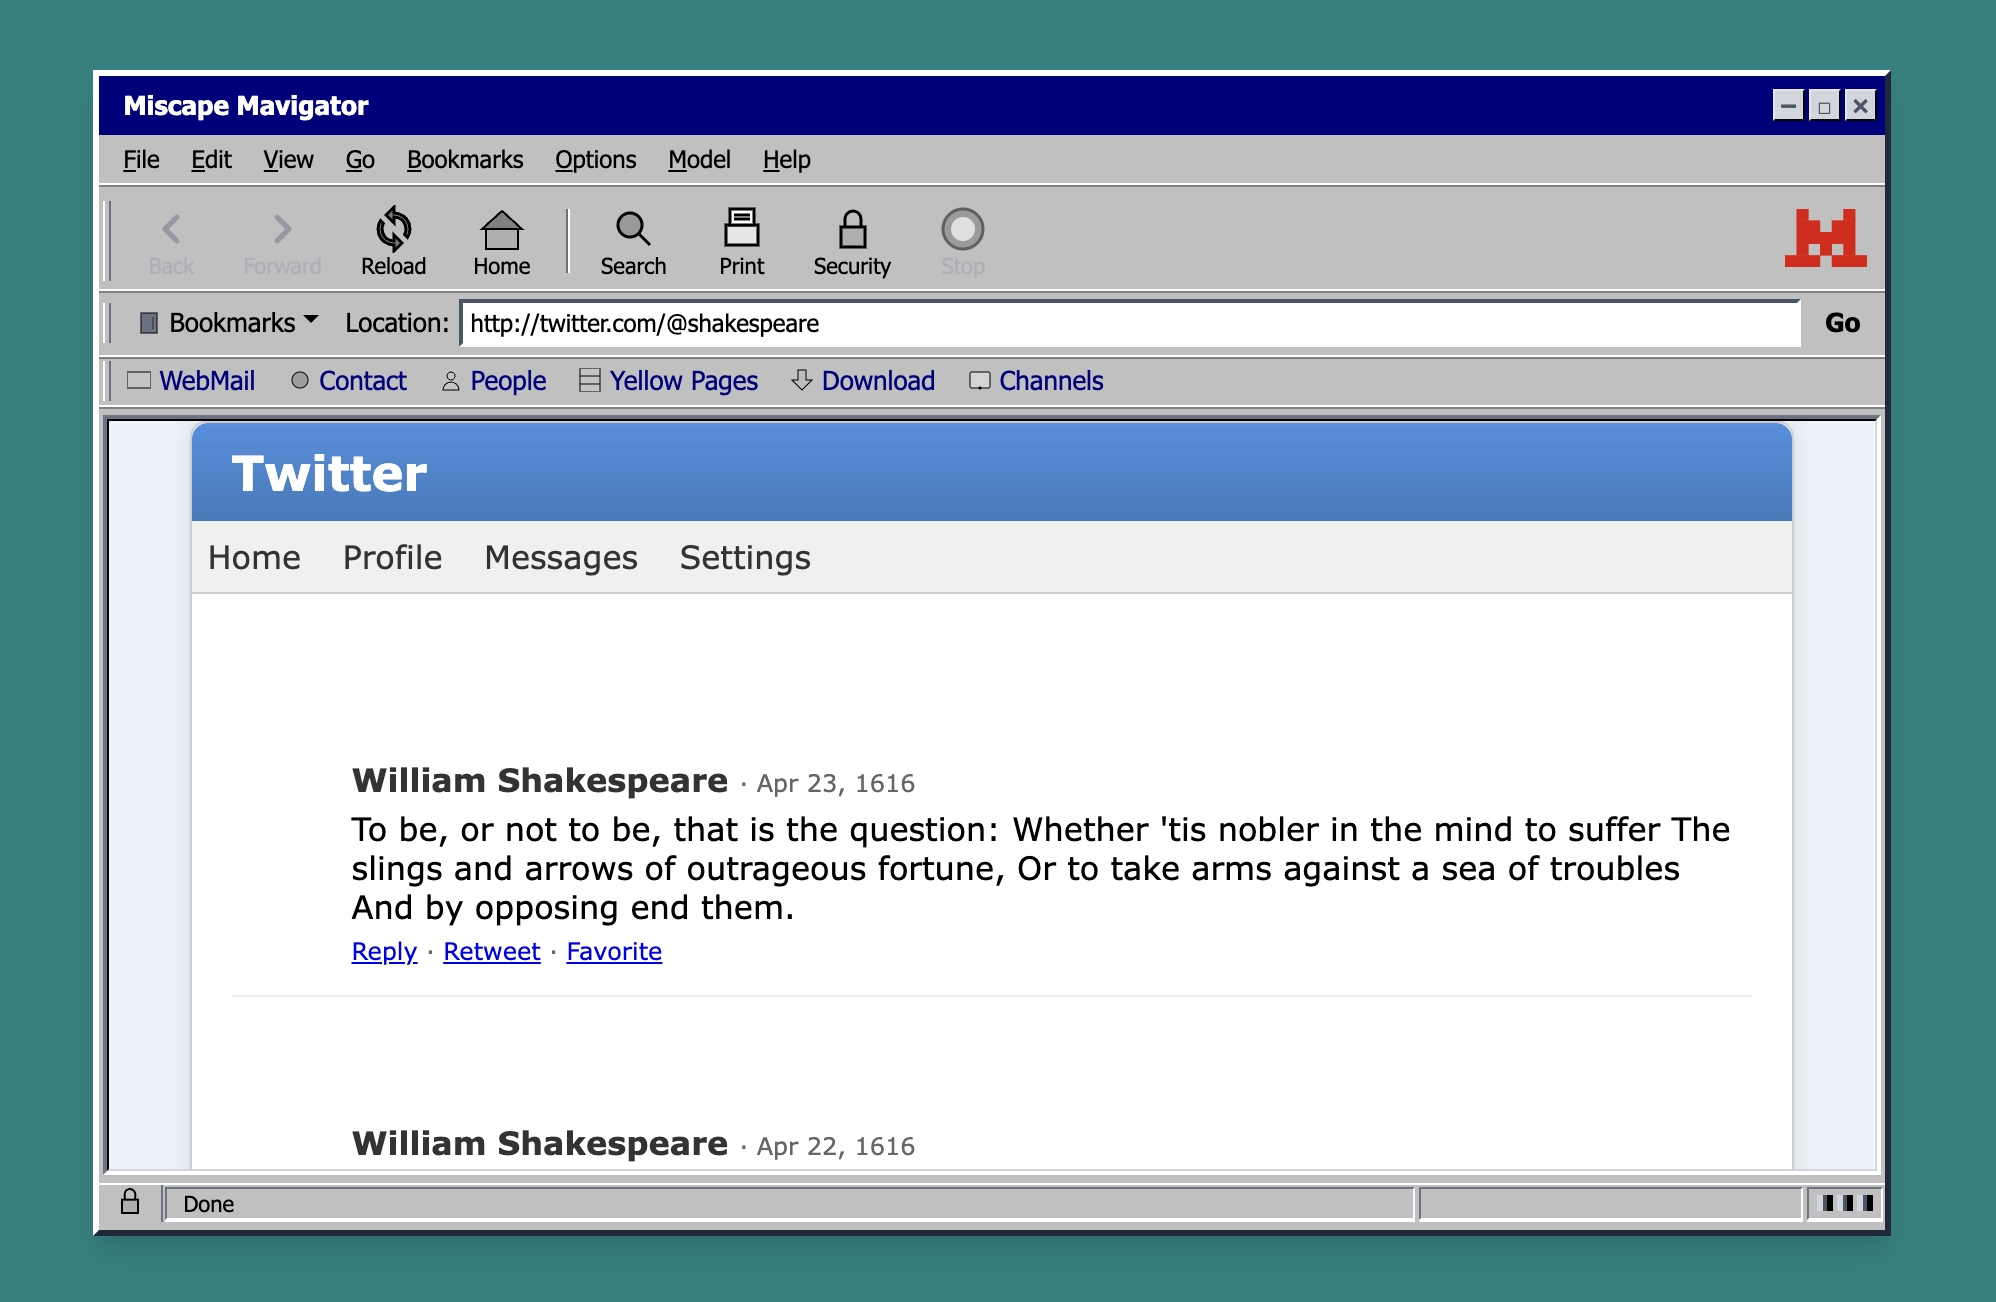This screenshot has height=1302, width=1996.
Task: Click the Retweet link on the Apr 23 tweet
Action: click(x=491, y=951)
